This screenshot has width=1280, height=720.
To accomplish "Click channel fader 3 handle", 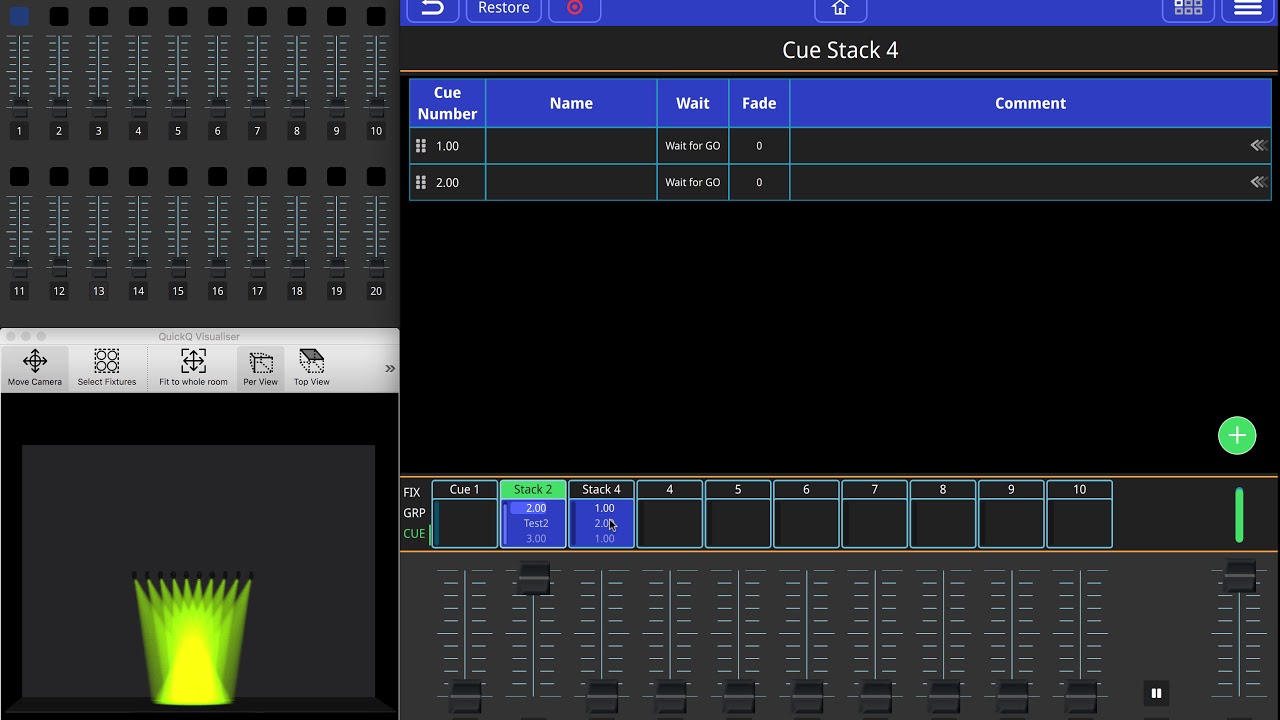I will (x=98, y=107).
